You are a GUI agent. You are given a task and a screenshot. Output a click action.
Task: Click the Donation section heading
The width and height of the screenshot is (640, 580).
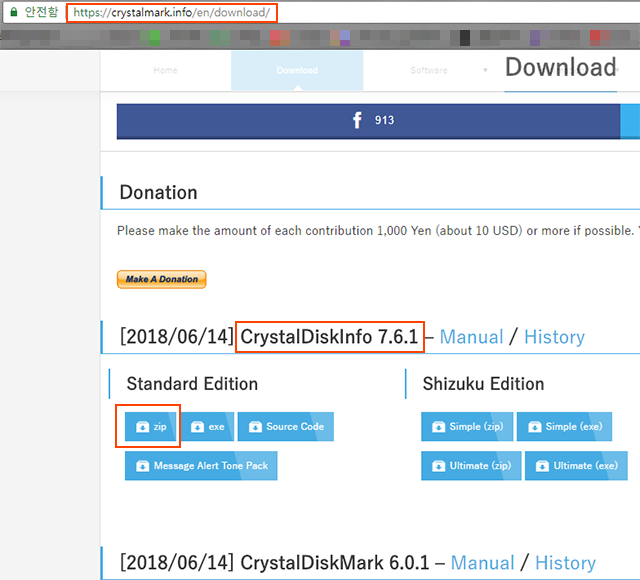(x=158, y=193)
